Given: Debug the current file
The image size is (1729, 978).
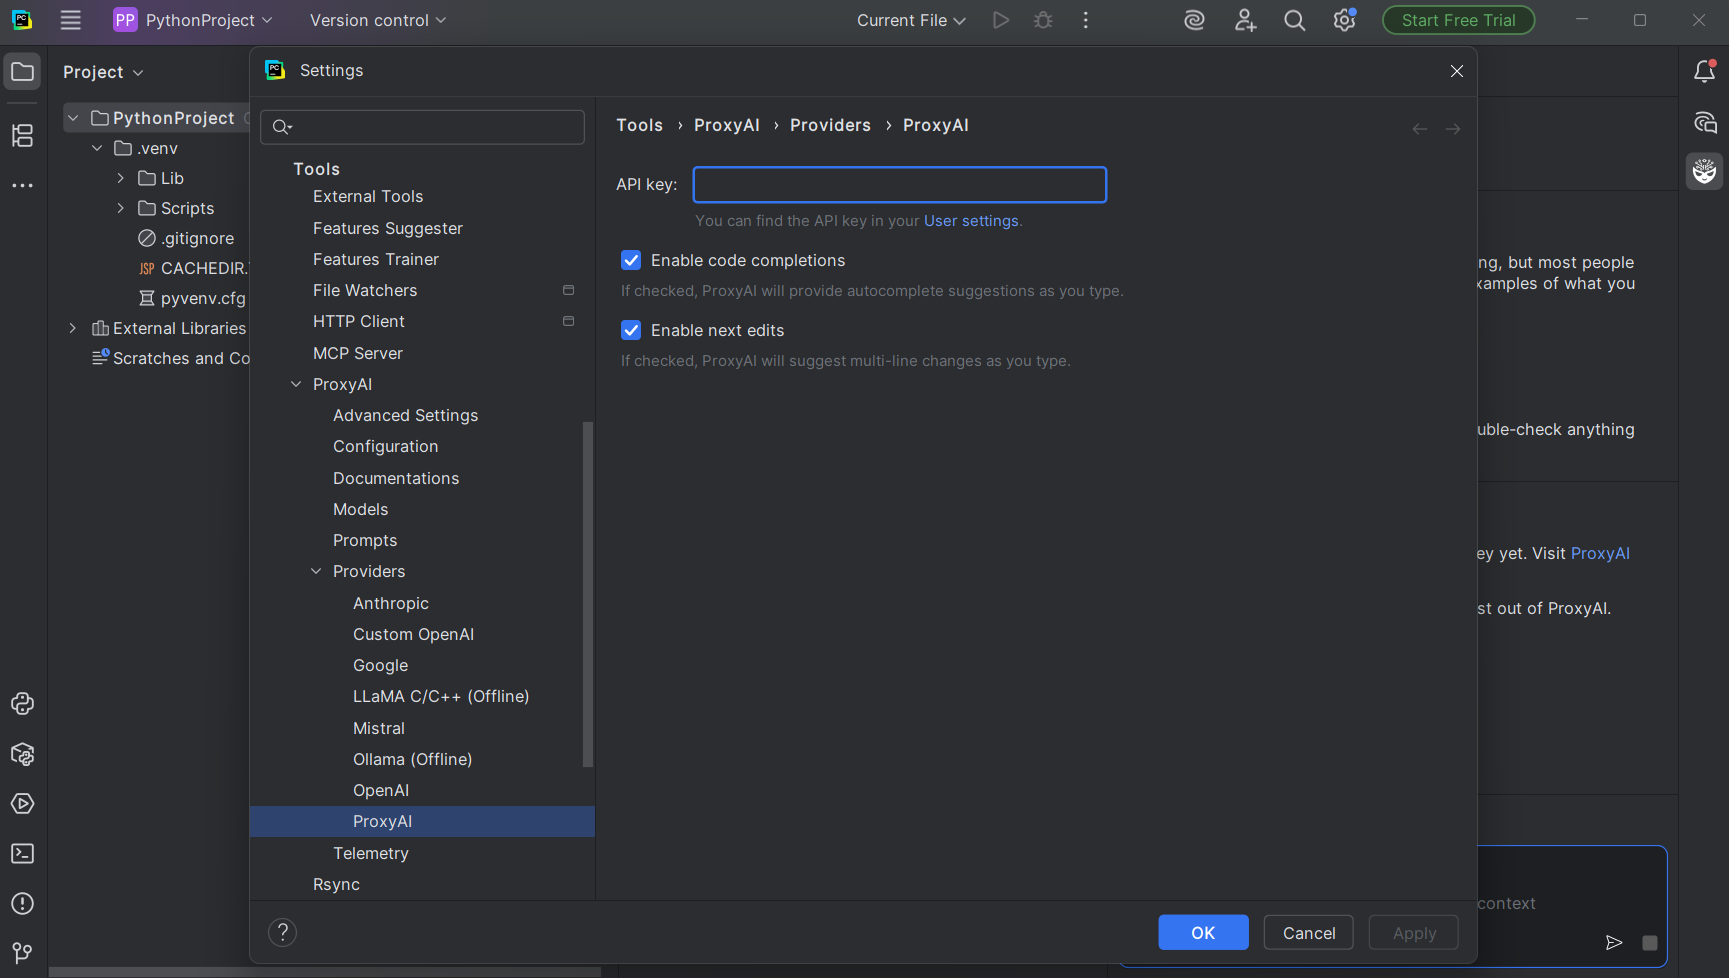Looking at the screenshot, I should pos(1043,20).
